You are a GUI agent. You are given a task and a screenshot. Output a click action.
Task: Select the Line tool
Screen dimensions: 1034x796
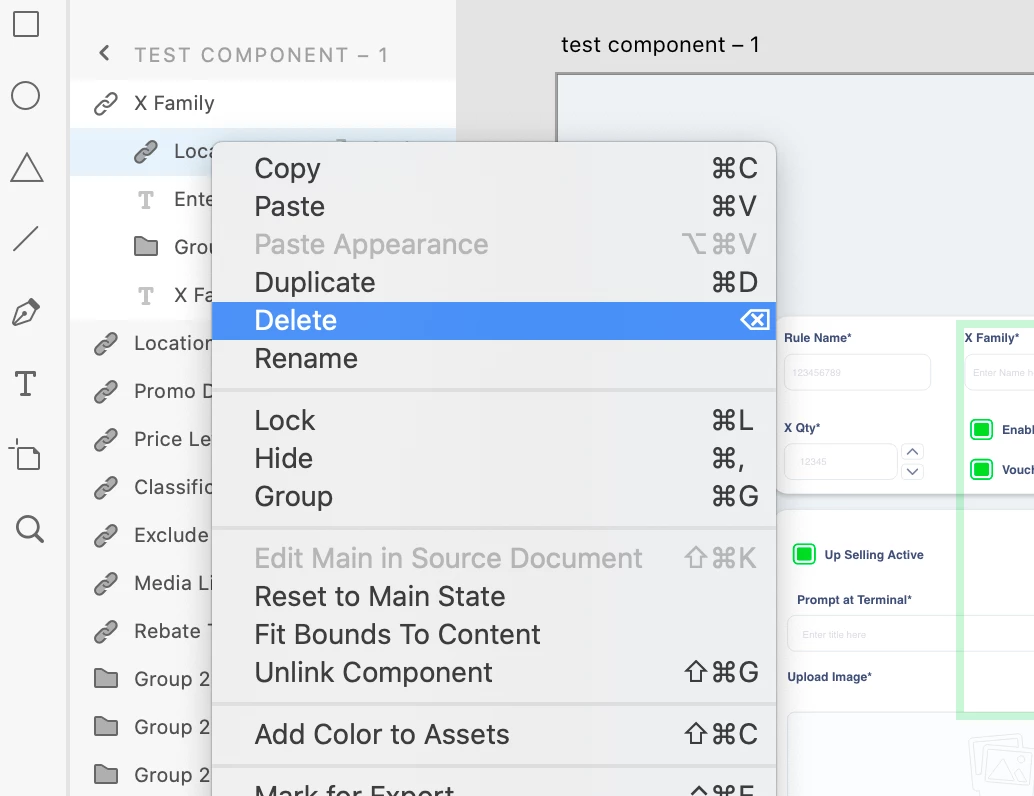pyautogui.click(x=26, y=239)
